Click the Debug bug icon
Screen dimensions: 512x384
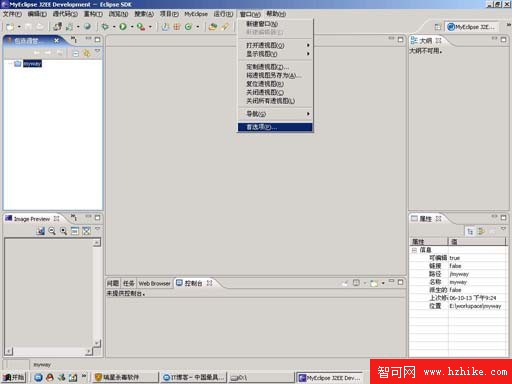[105, 27]
